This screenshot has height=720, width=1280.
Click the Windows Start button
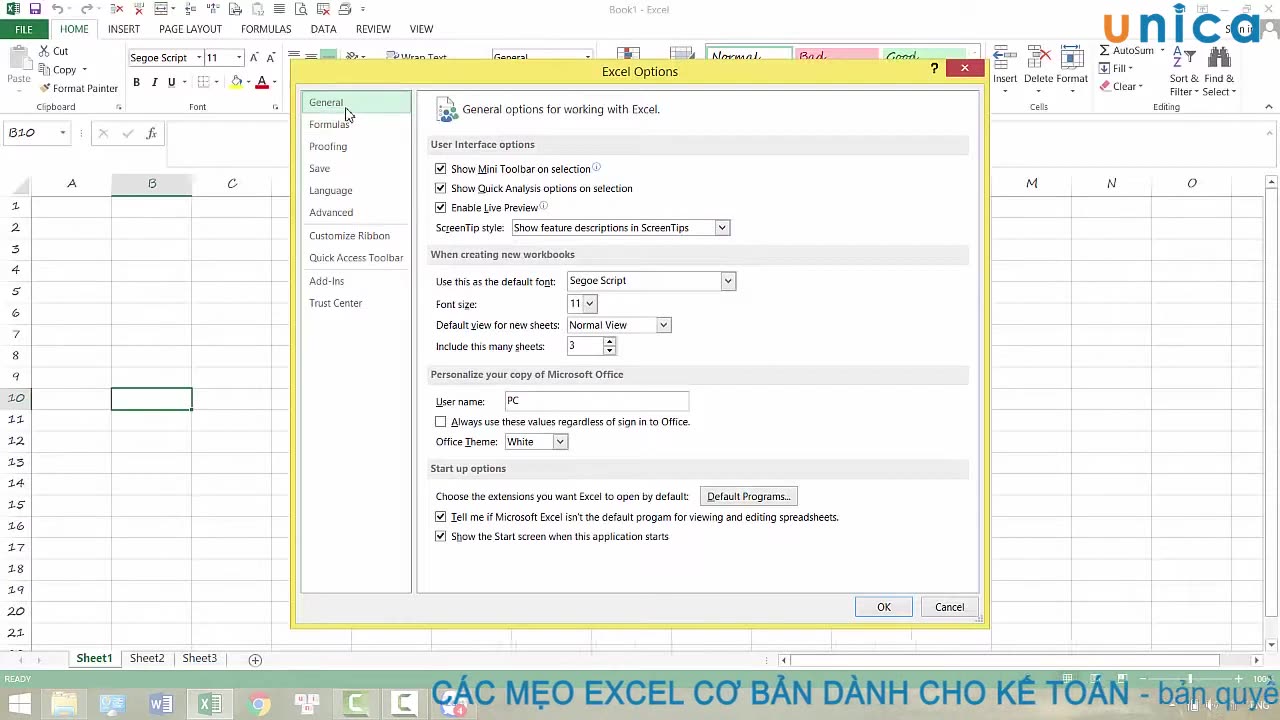click(19, 705)
